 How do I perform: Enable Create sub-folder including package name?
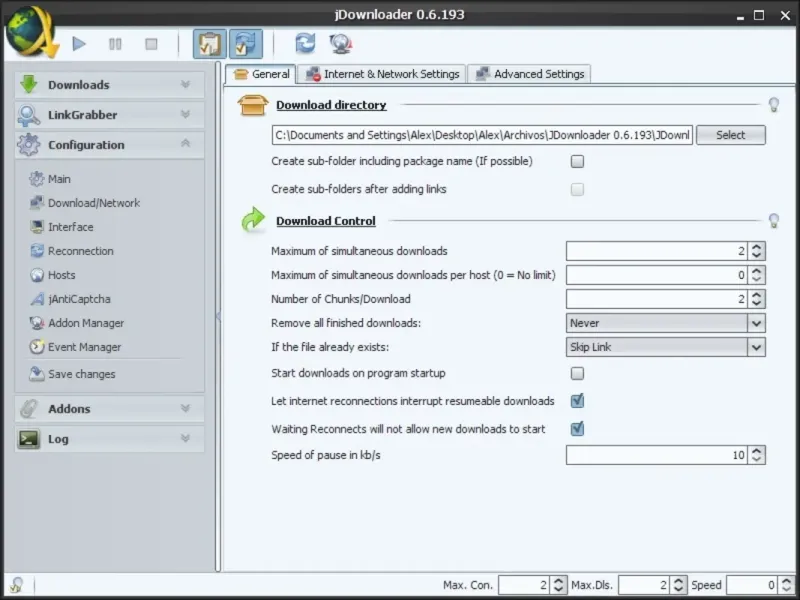pyautogui.click(x=577, y=162)
